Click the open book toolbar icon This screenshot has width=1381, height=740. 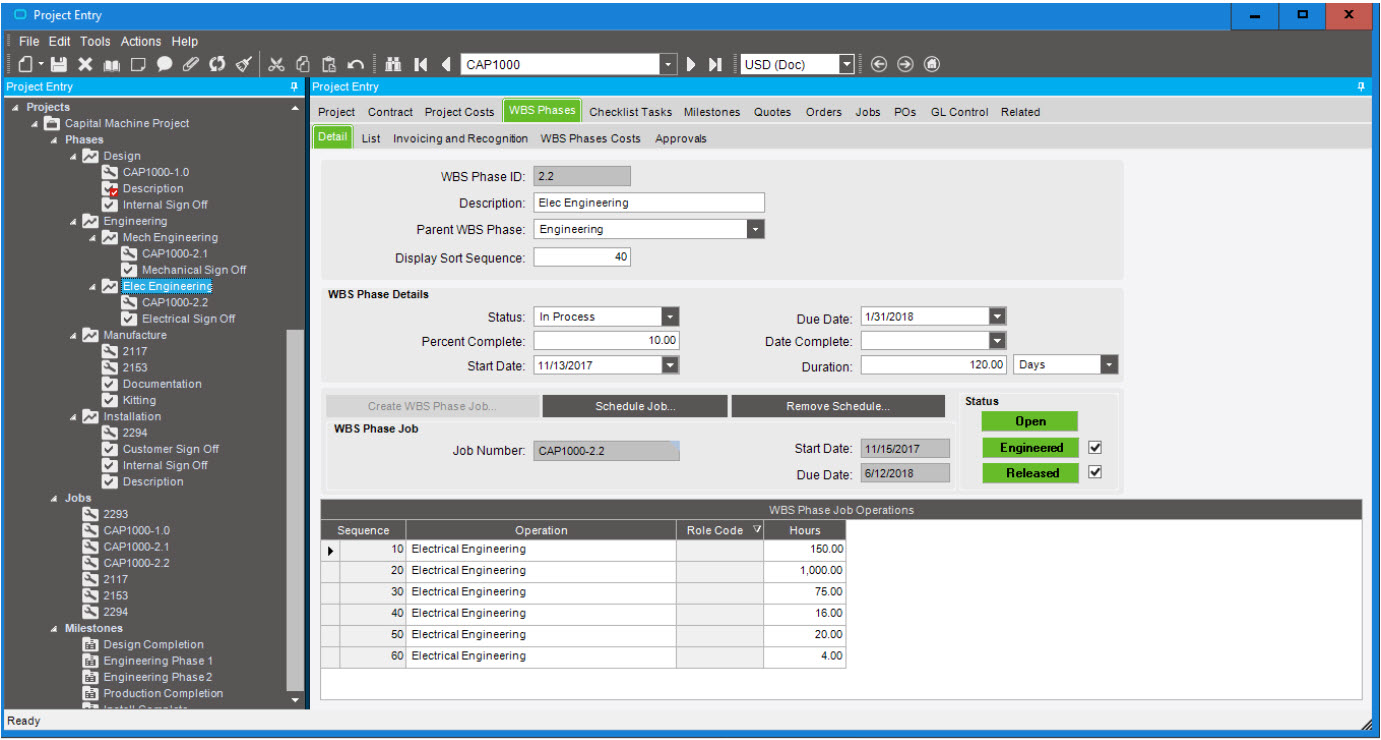pos(111,64)
